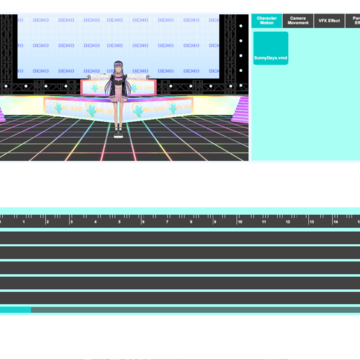Select the VFX Effect tab

tap(329, 21)
